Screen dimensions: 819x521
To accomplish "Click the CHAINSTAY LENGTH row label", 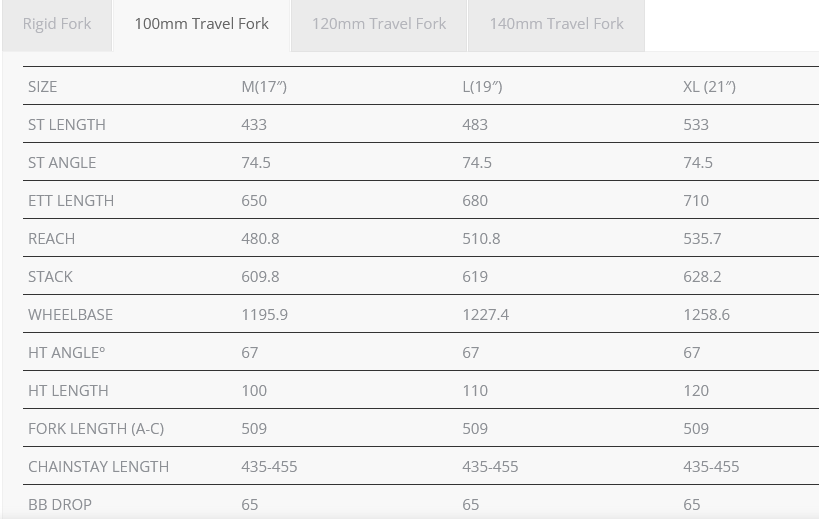I will pos(99,467).
